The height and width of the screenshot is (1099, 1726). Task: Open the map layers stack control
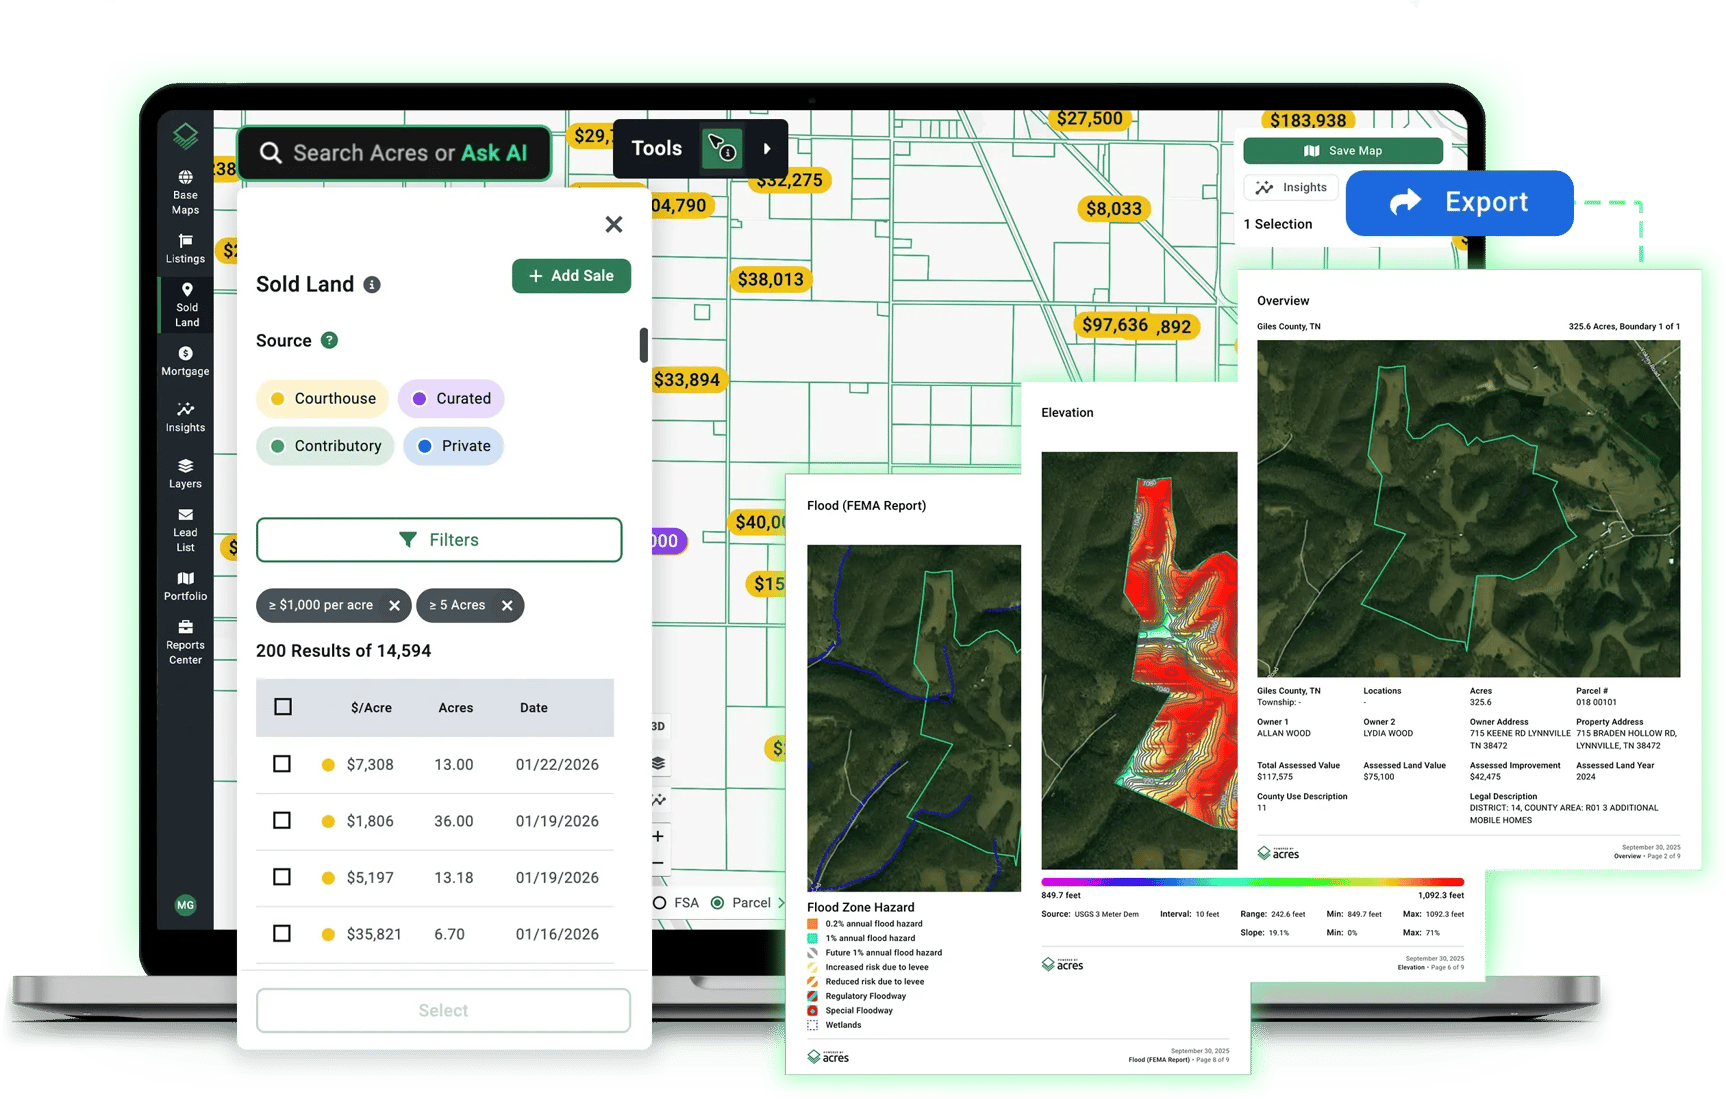(x=658, y=763)
